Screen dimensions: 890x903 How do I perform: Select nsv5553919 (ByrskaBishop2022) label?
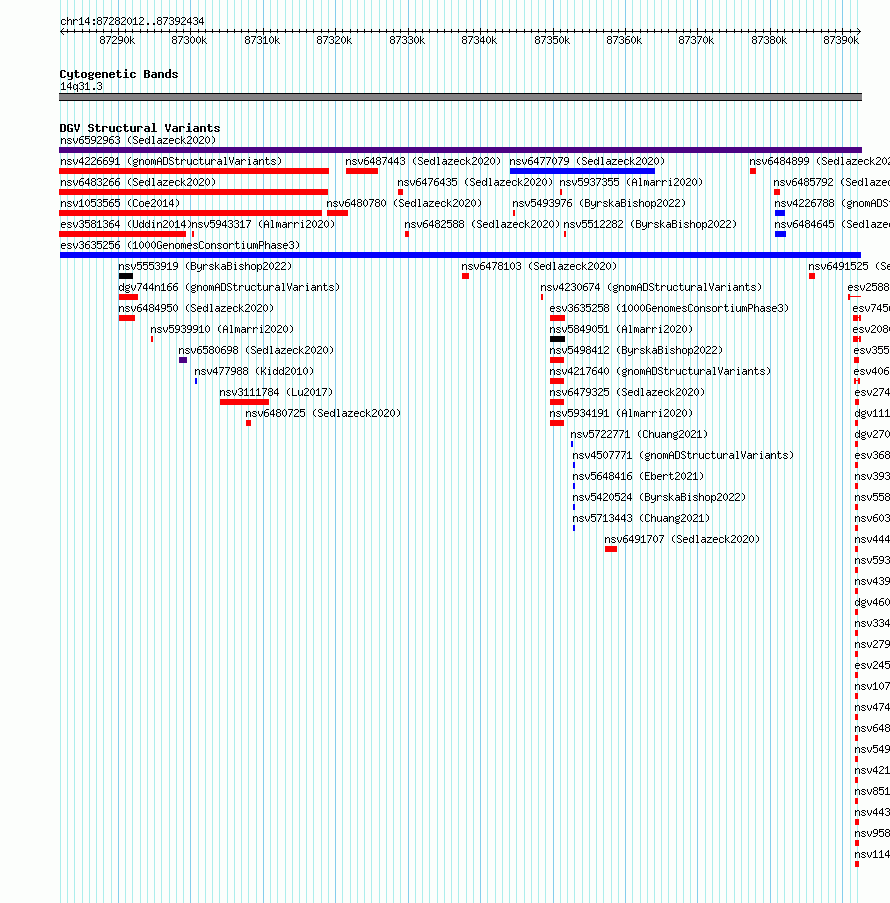point(205,267)
